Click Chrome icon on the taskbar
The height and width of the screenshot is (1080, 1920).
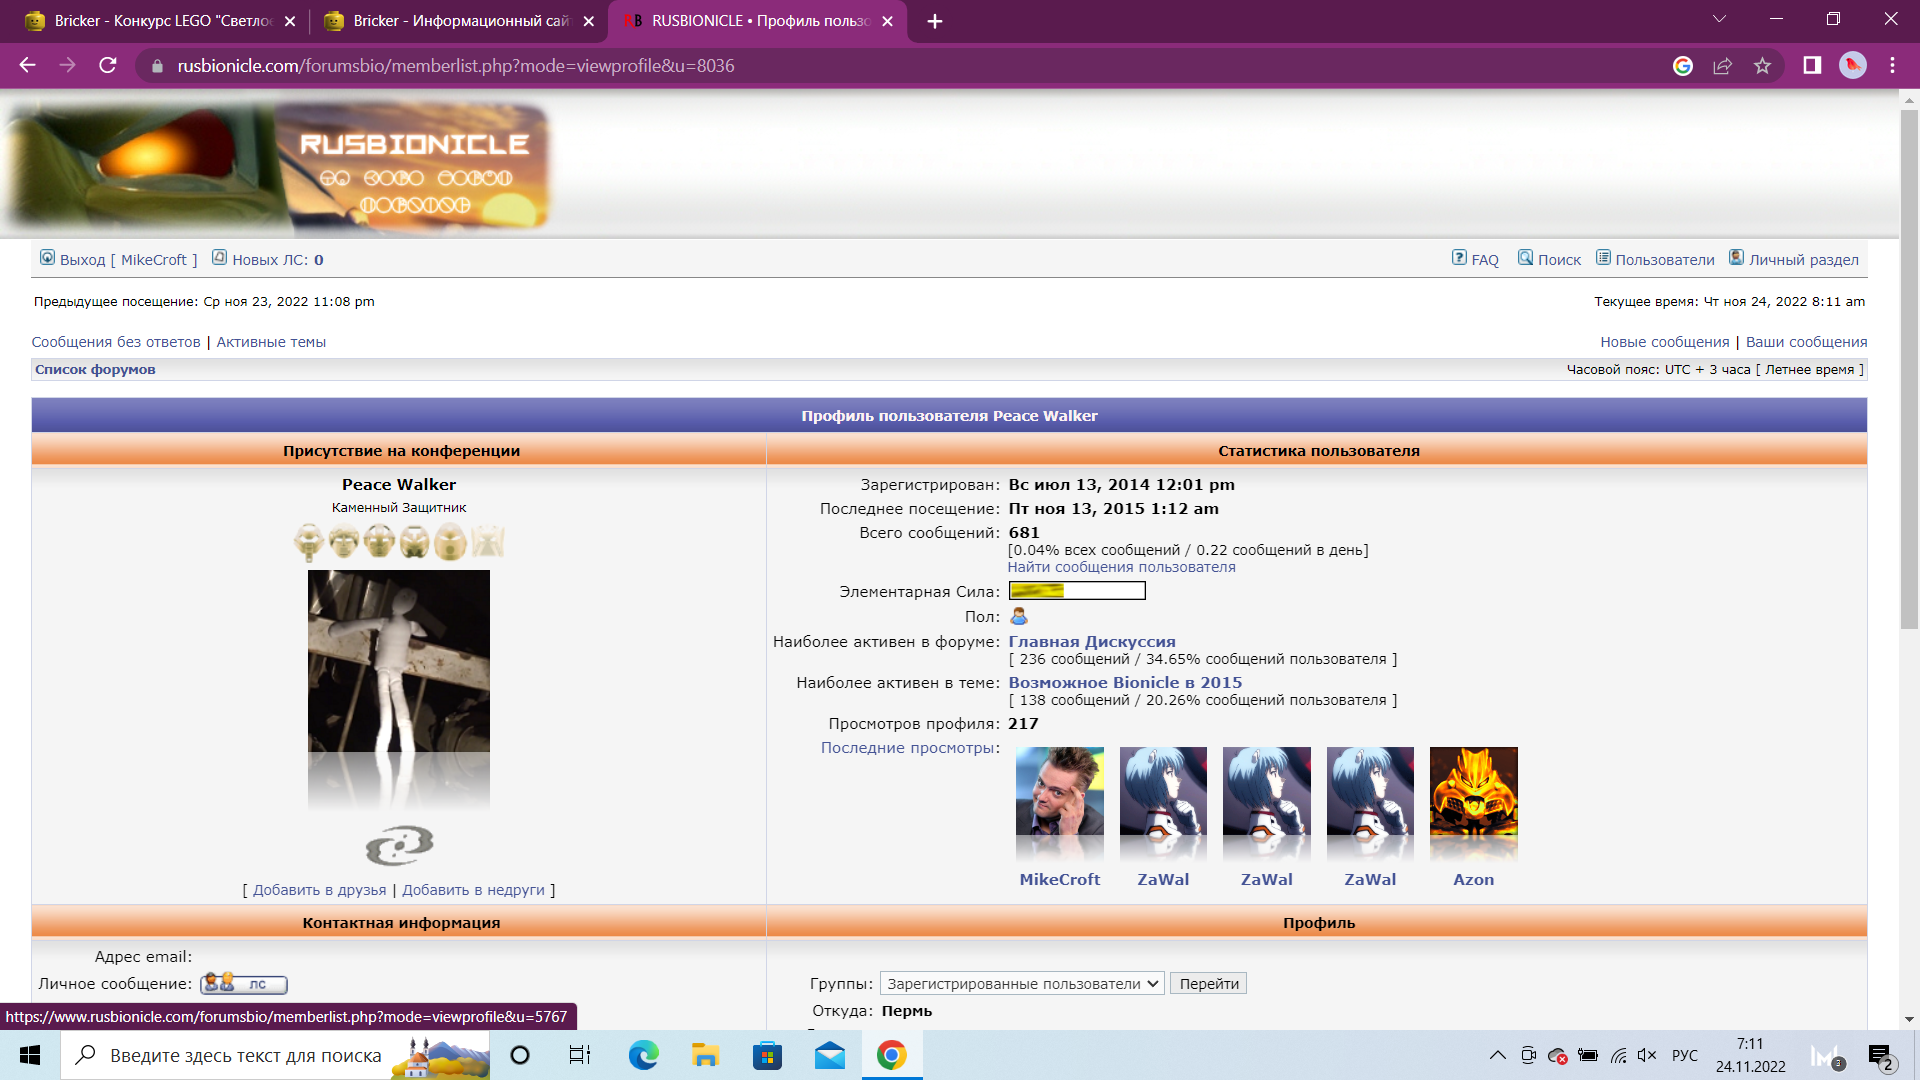pos(891,1055)
